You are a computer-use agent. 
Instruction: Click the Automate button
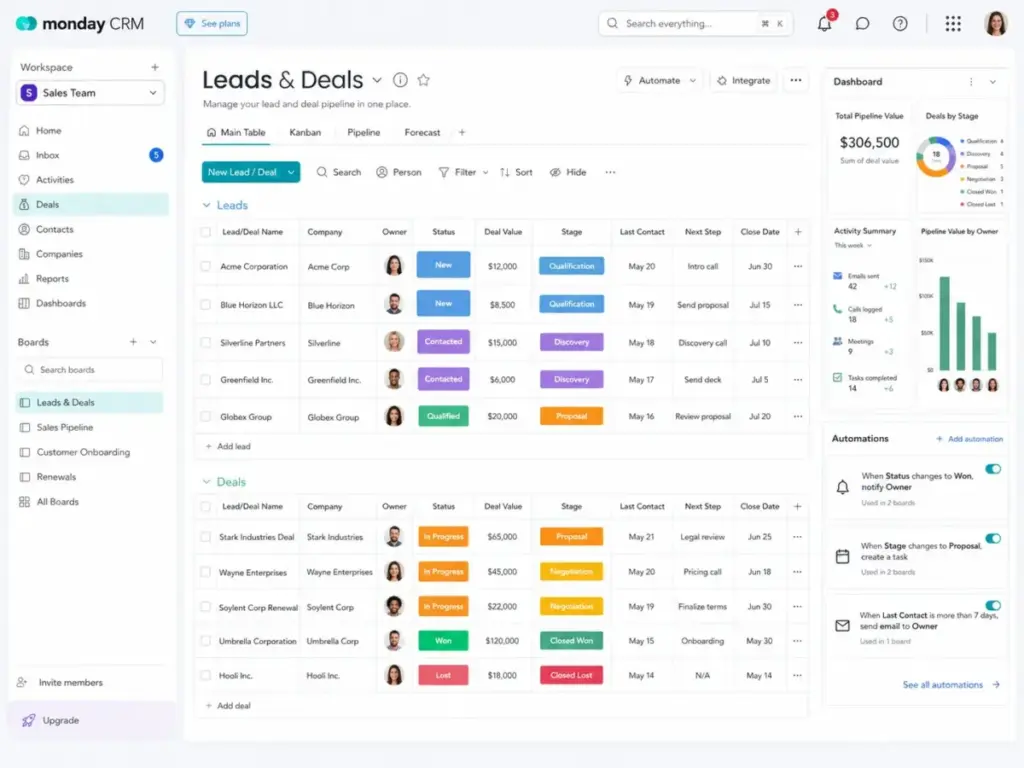coord(660,80)
